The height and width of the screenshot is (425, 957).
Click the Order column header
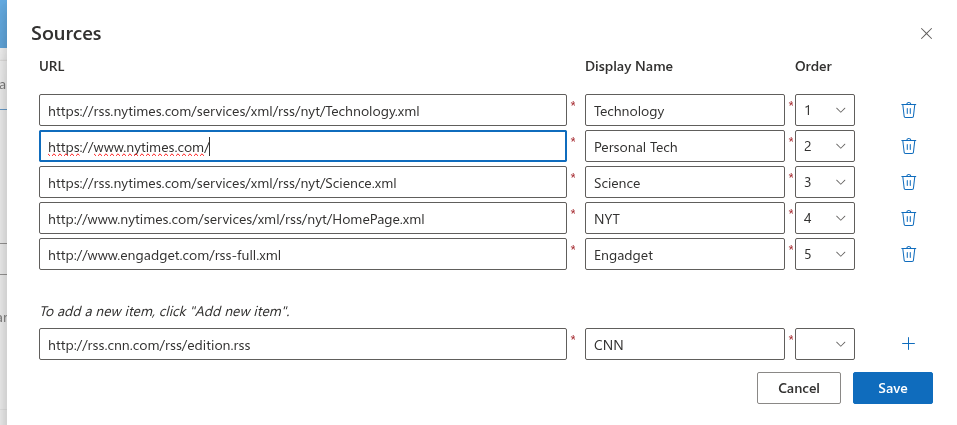click(x=813, y=66)
